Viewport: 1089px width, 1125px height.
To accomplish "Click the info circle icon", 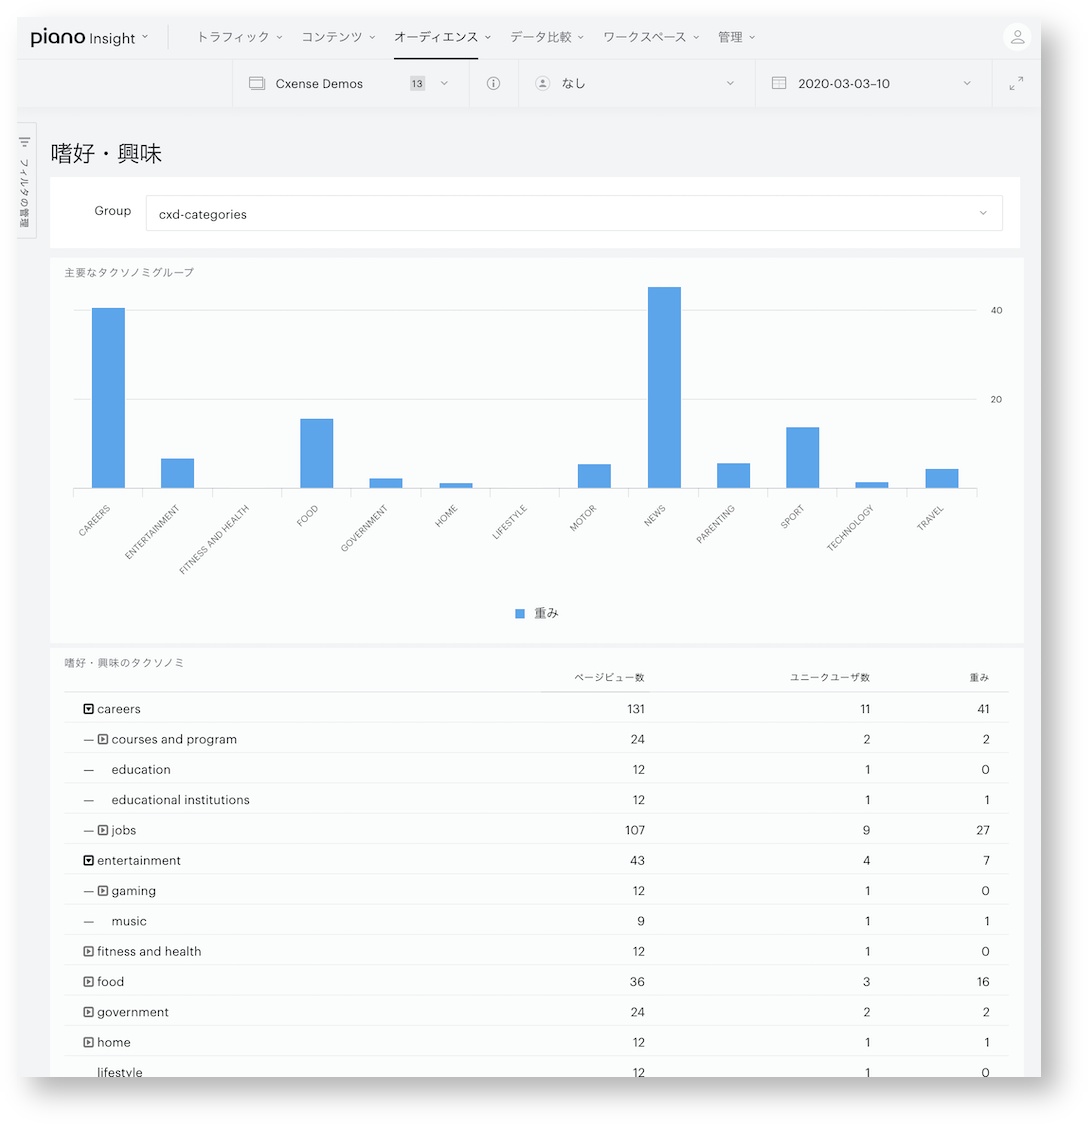I will coord(494,83).
